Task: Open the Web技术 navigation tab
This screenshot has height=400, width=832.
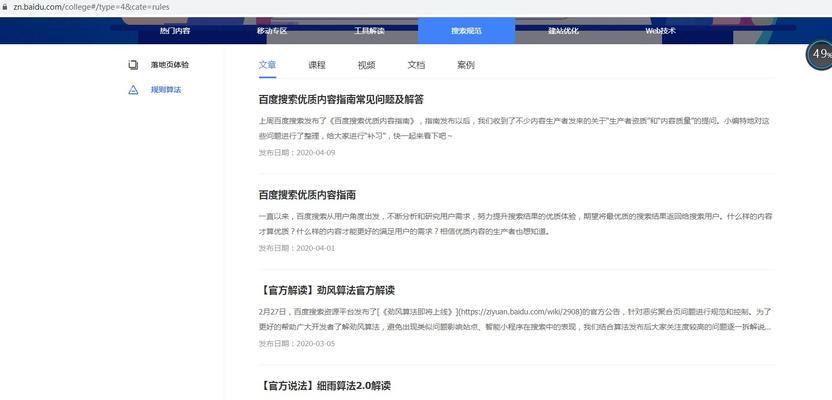Action: click(661, 31)
